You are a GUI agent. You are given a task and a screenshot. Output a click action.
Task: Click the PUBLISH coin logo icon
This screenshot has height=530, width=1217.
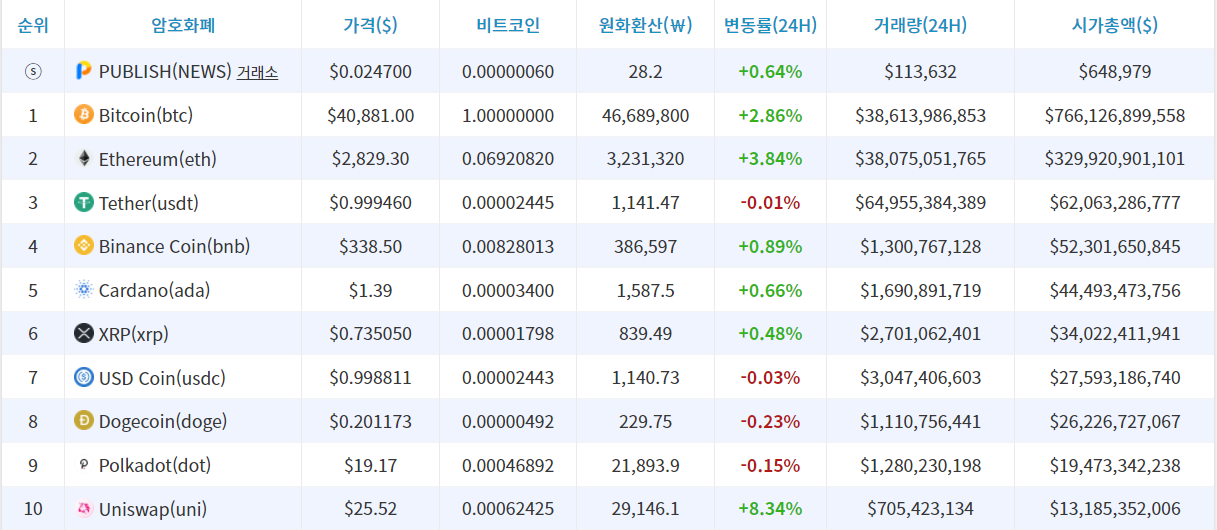[84, 71]
